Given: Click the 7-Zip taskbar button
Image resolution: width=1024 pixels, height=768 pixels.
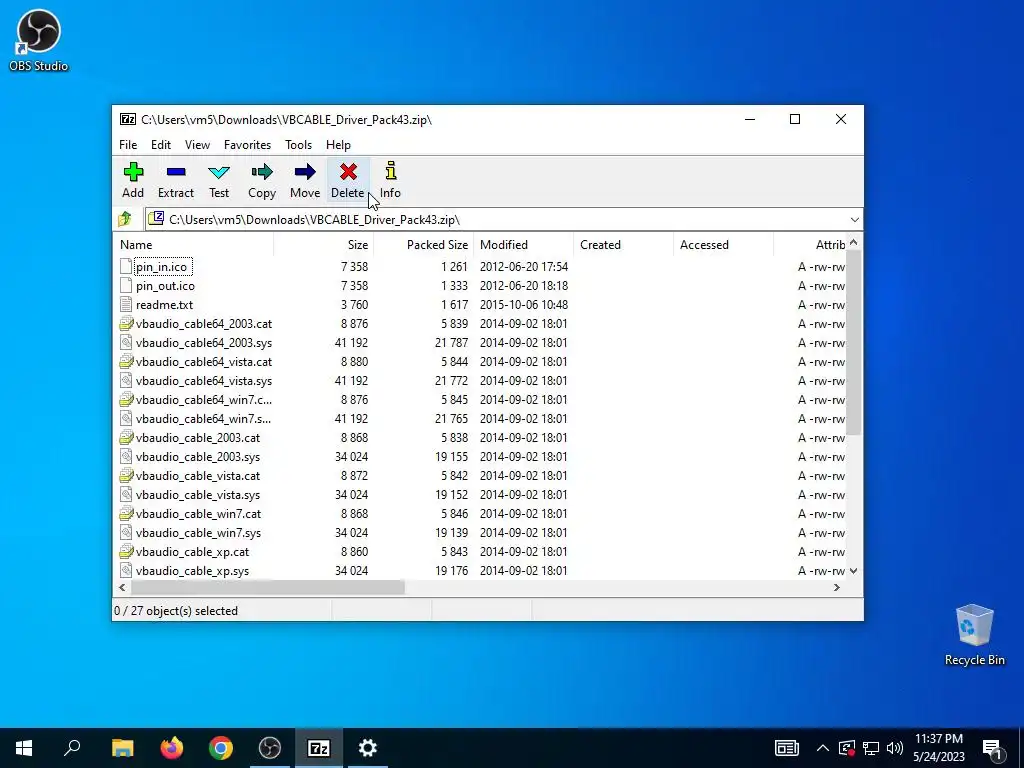Looking at the screenshot, I should pos(319,748).
